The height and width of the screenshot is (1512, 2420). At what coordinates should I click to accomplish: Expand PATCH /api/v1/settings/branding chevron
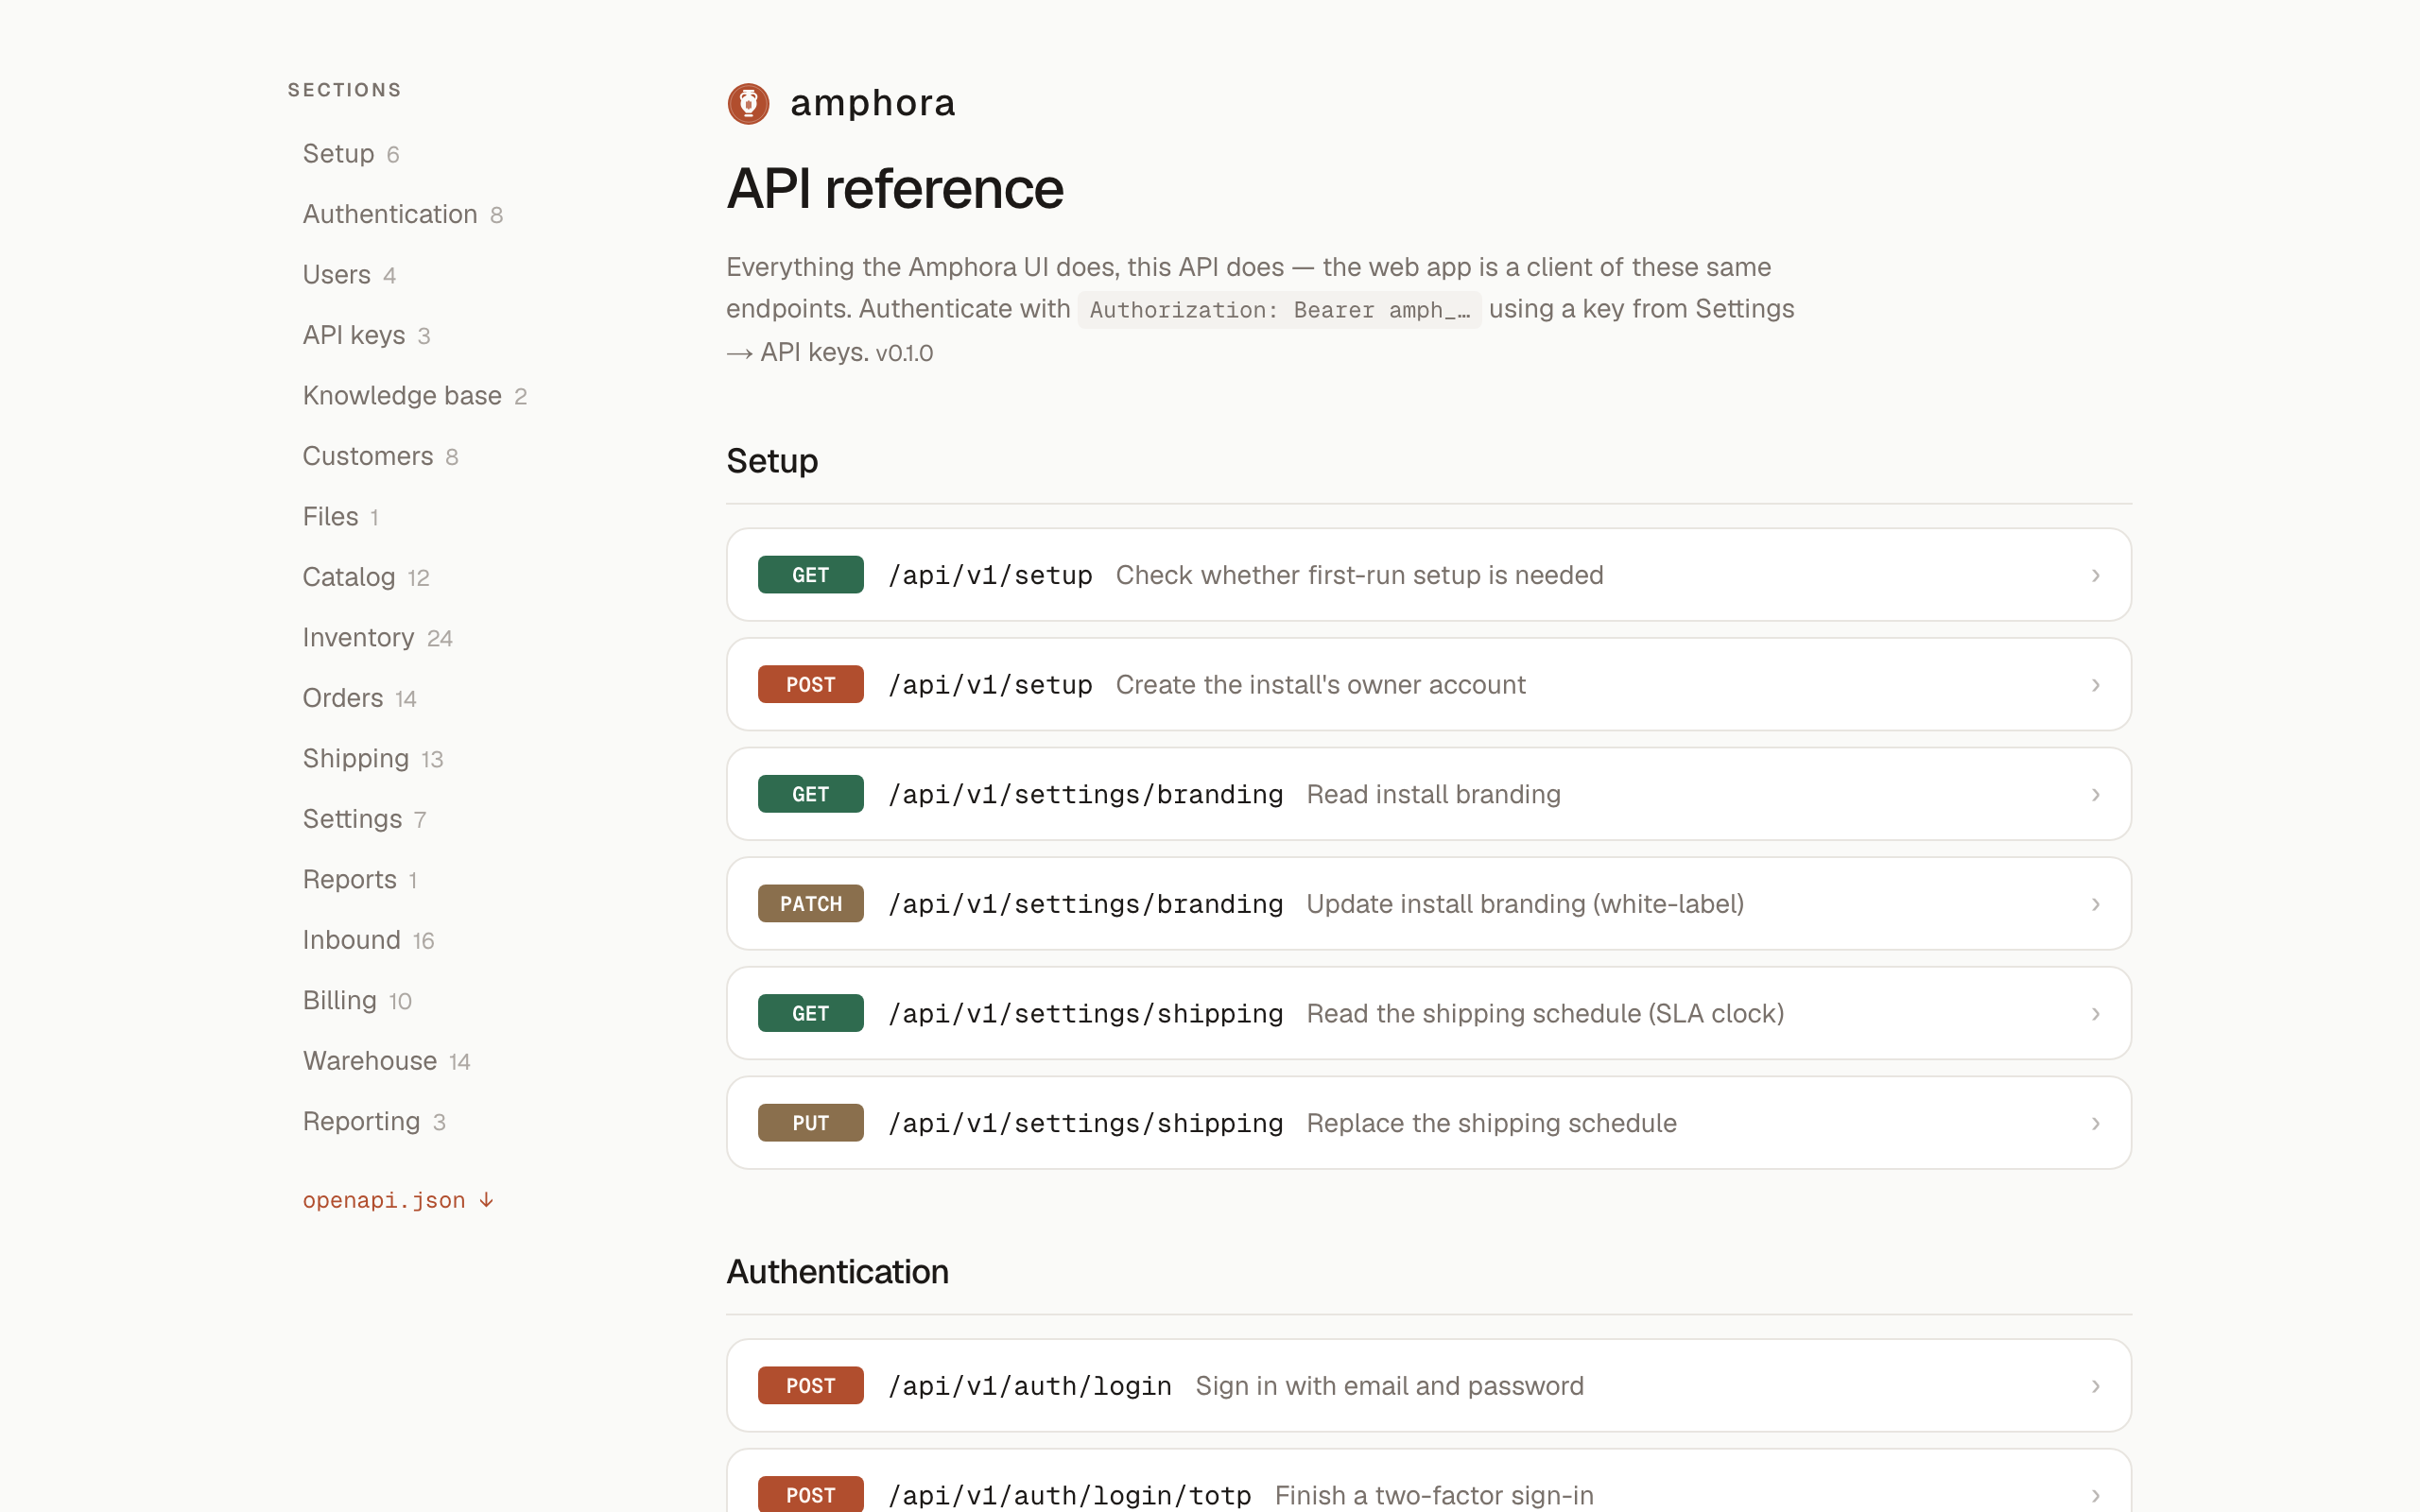coord(2095,904)
